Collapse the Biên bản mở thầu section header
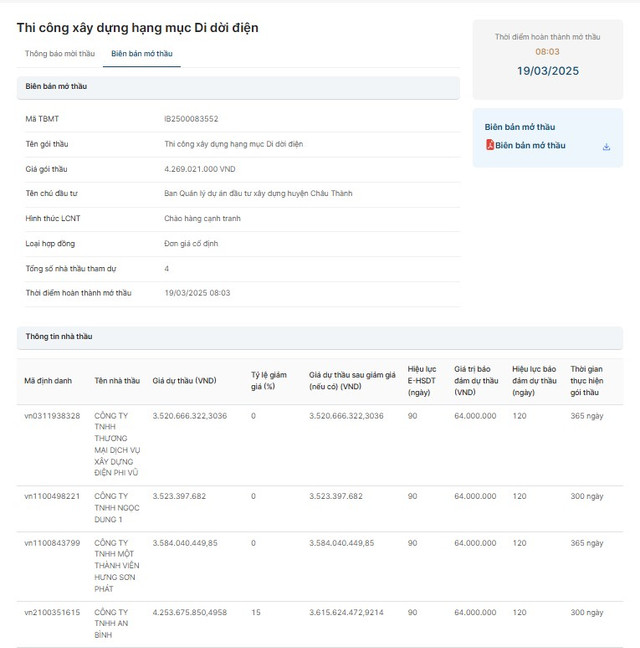 [x=238, y=87]
